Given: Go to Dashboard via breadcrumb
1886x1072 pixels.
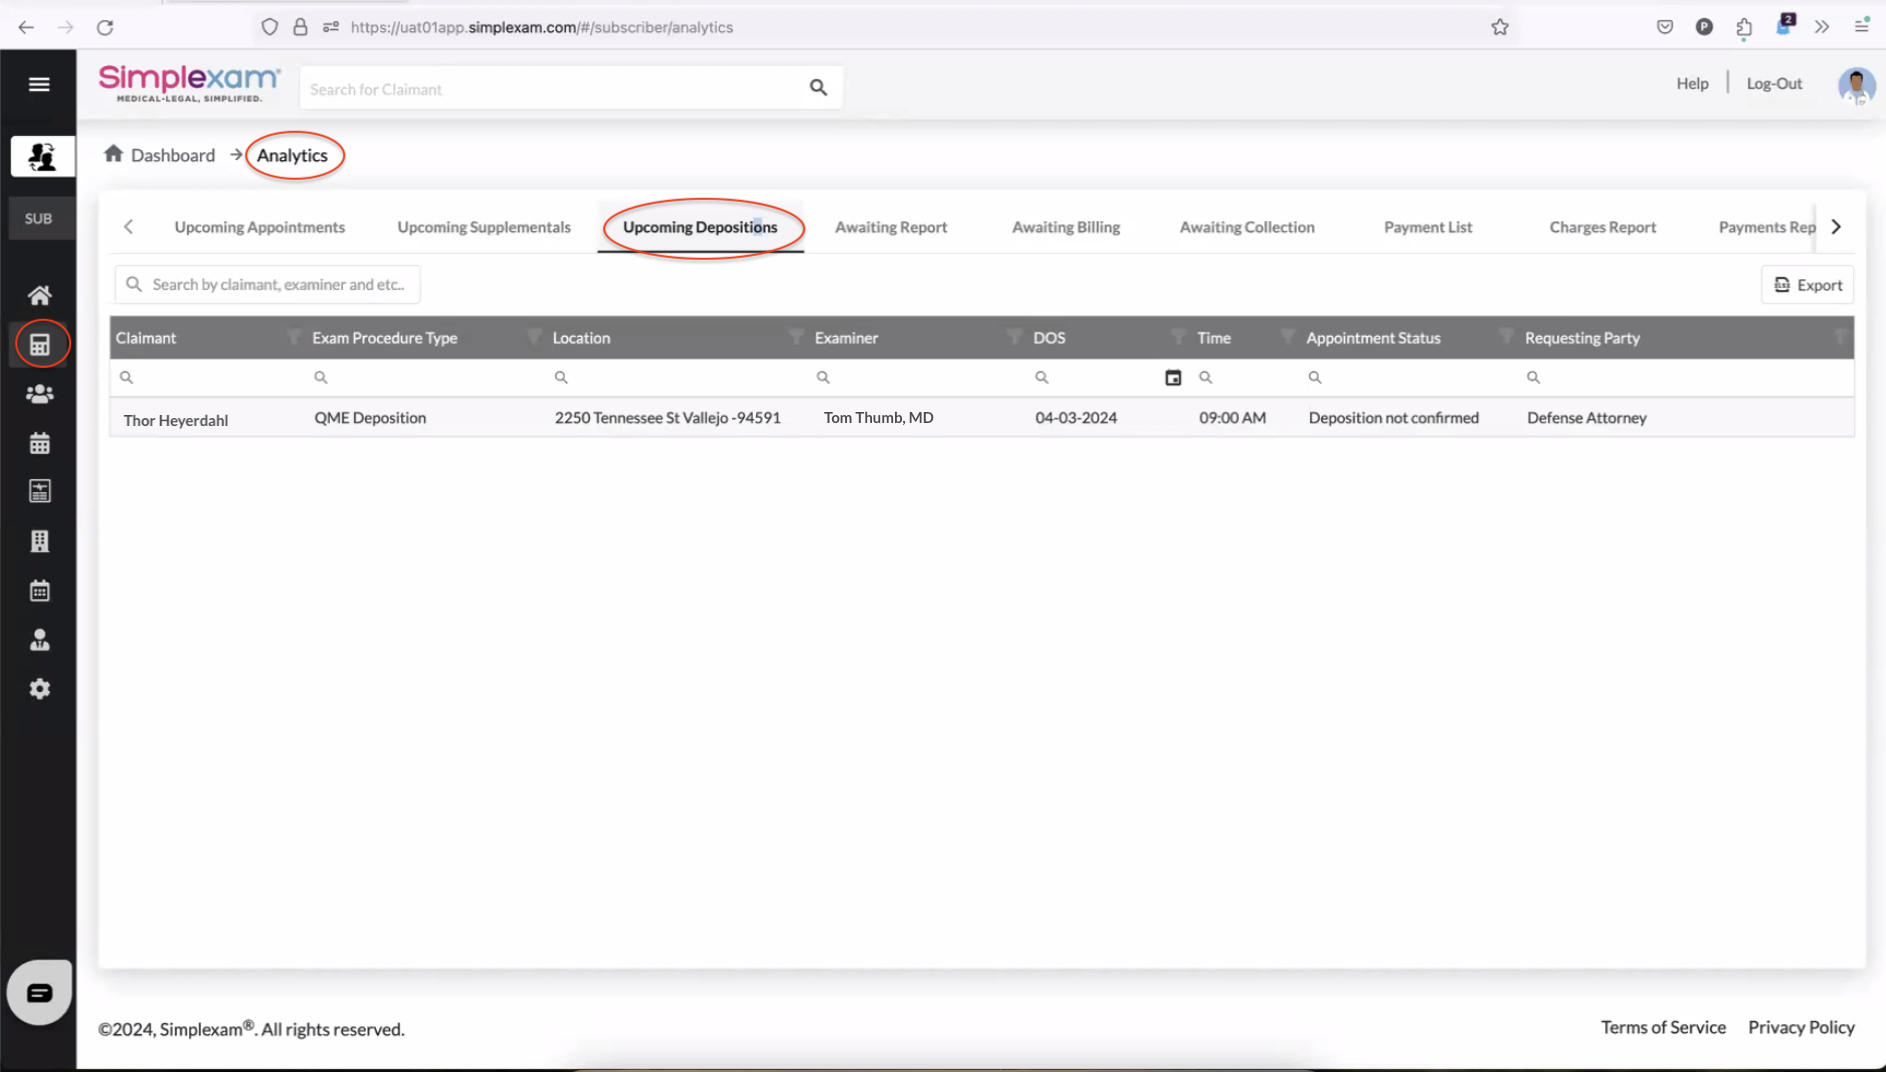Looking at the screenshot, I should (173, 155).
